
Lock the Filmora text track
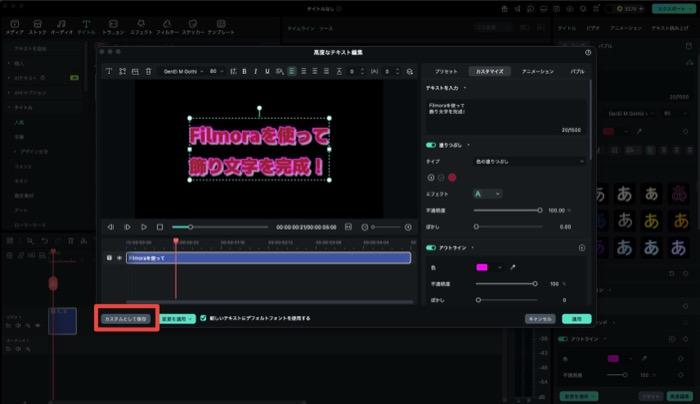[109, 258]
